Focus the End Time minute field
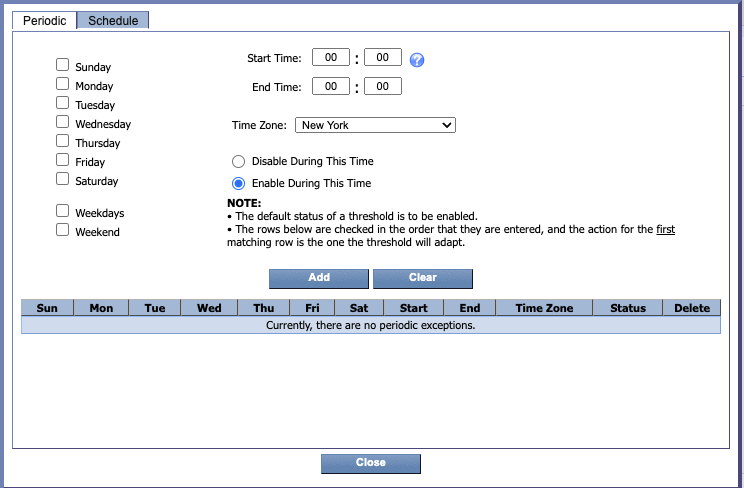This screenshot has width=744, height=488. pos(382,86)
